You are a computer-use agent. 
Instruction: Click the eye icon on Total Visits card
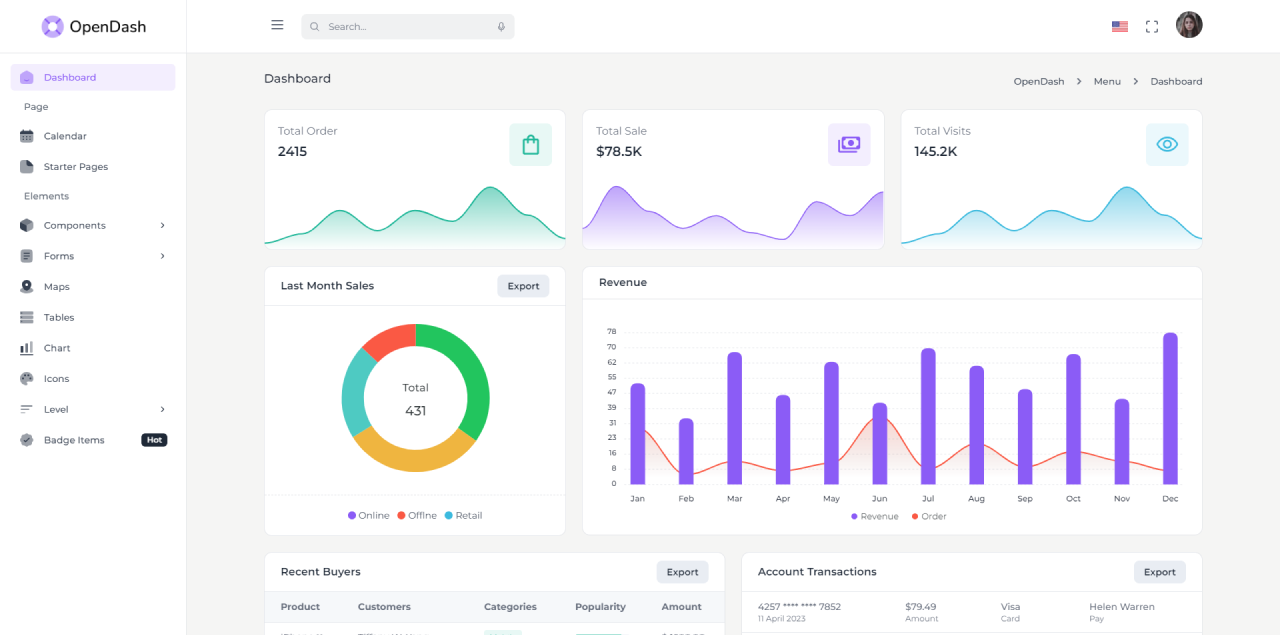click(1166, 144)
